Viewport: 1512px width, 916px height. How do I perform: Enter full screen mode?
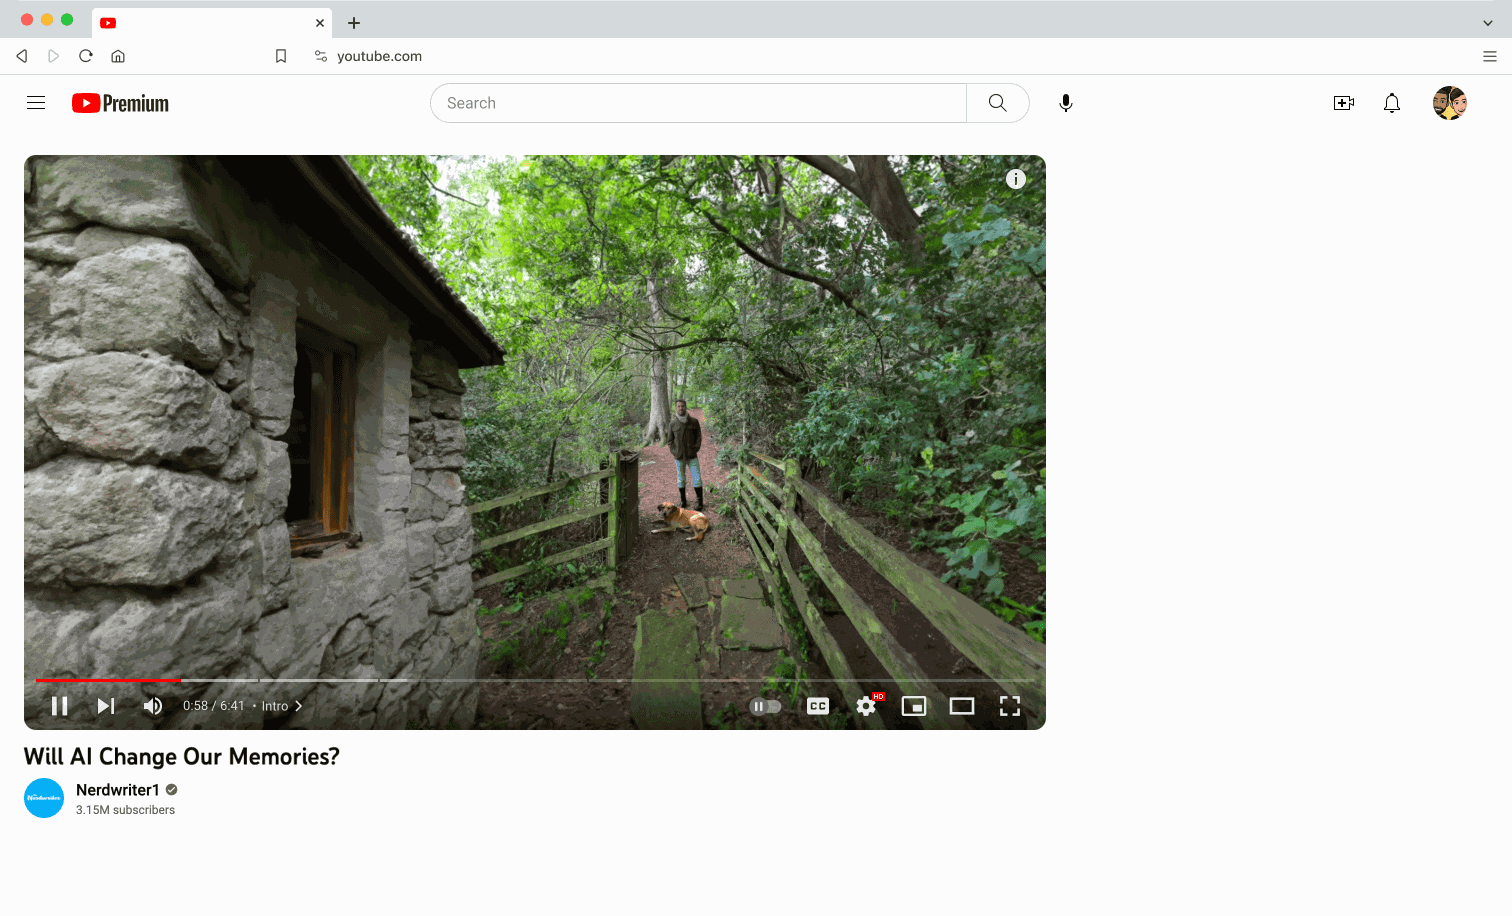(1010, 706)
